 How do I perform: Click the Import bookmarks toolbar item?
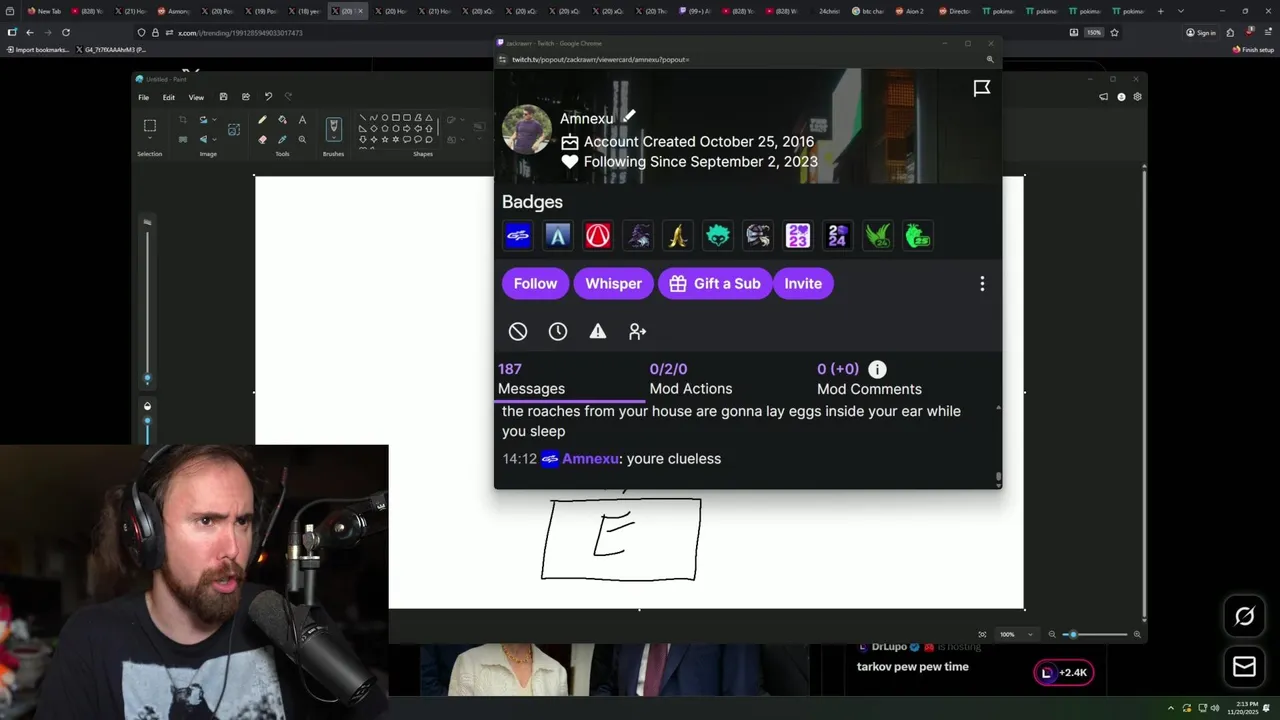click(x=38, y=49)
